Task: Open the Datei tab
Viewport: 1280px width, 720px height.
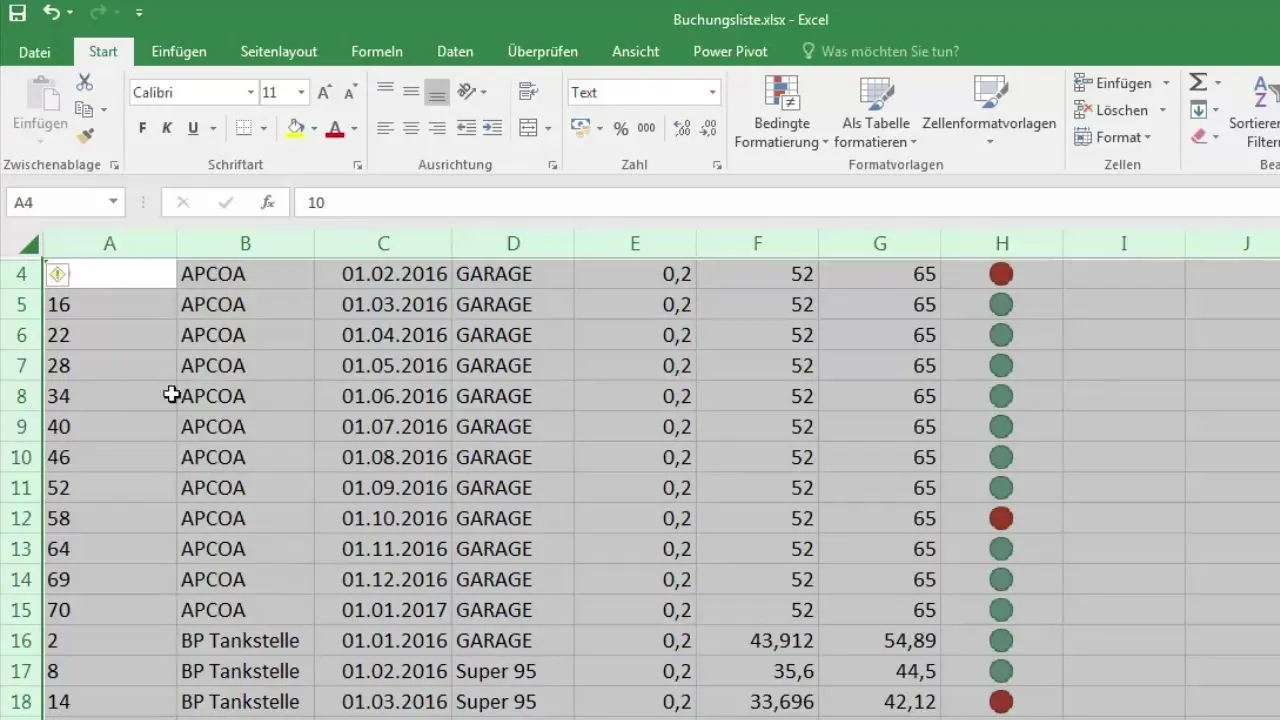Action: point(34,52)
